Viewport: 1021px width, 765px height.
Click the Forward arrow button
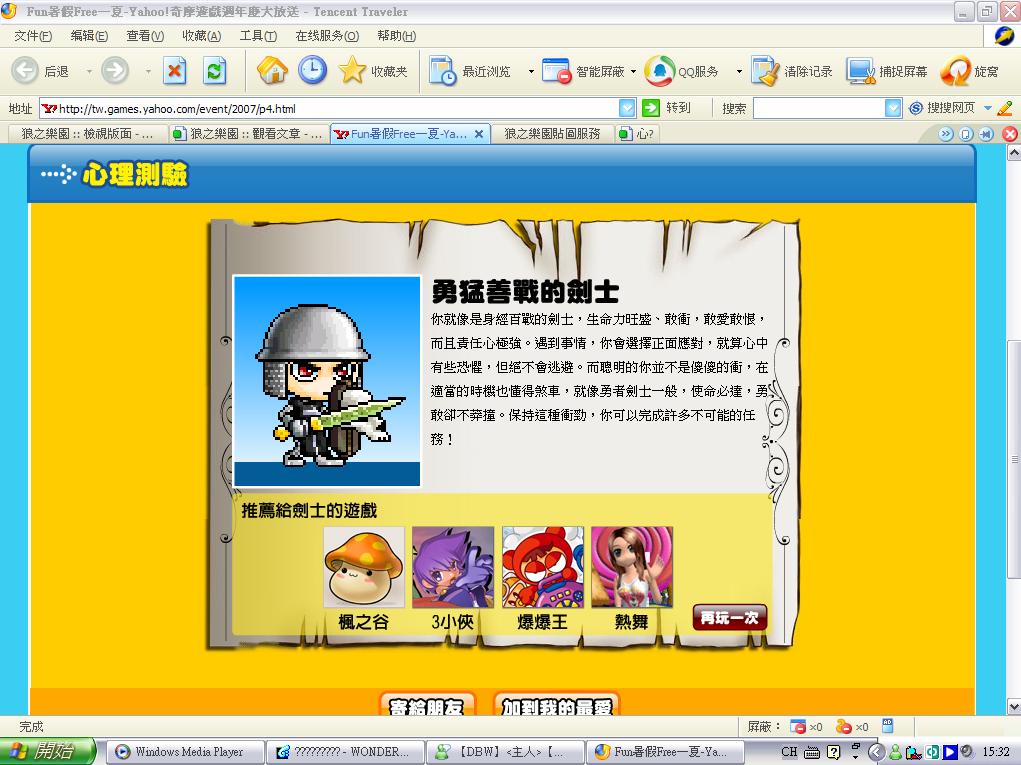(115, 70)
